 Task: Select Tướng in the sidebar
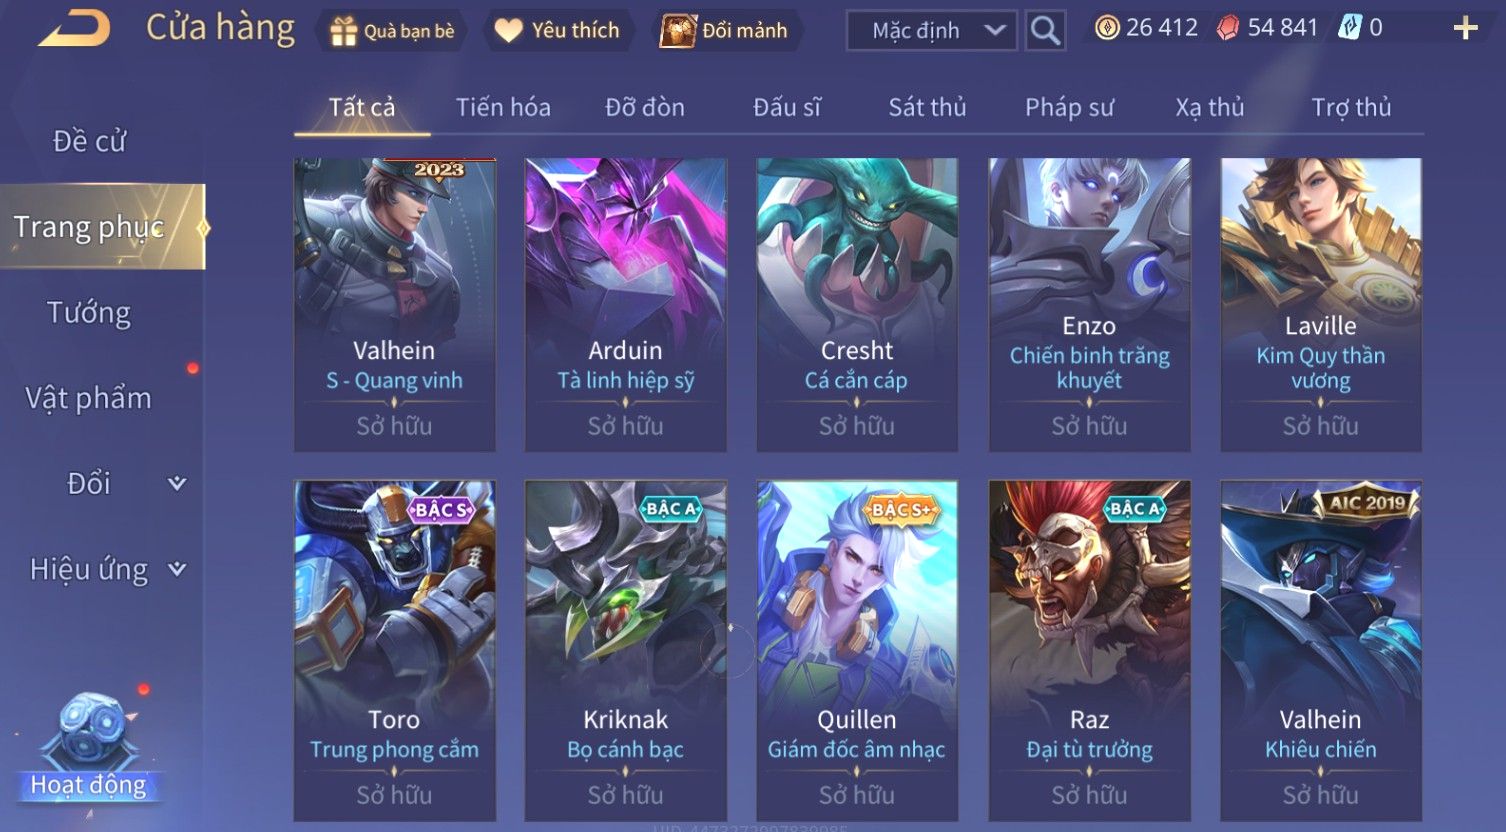click(89, 313)
